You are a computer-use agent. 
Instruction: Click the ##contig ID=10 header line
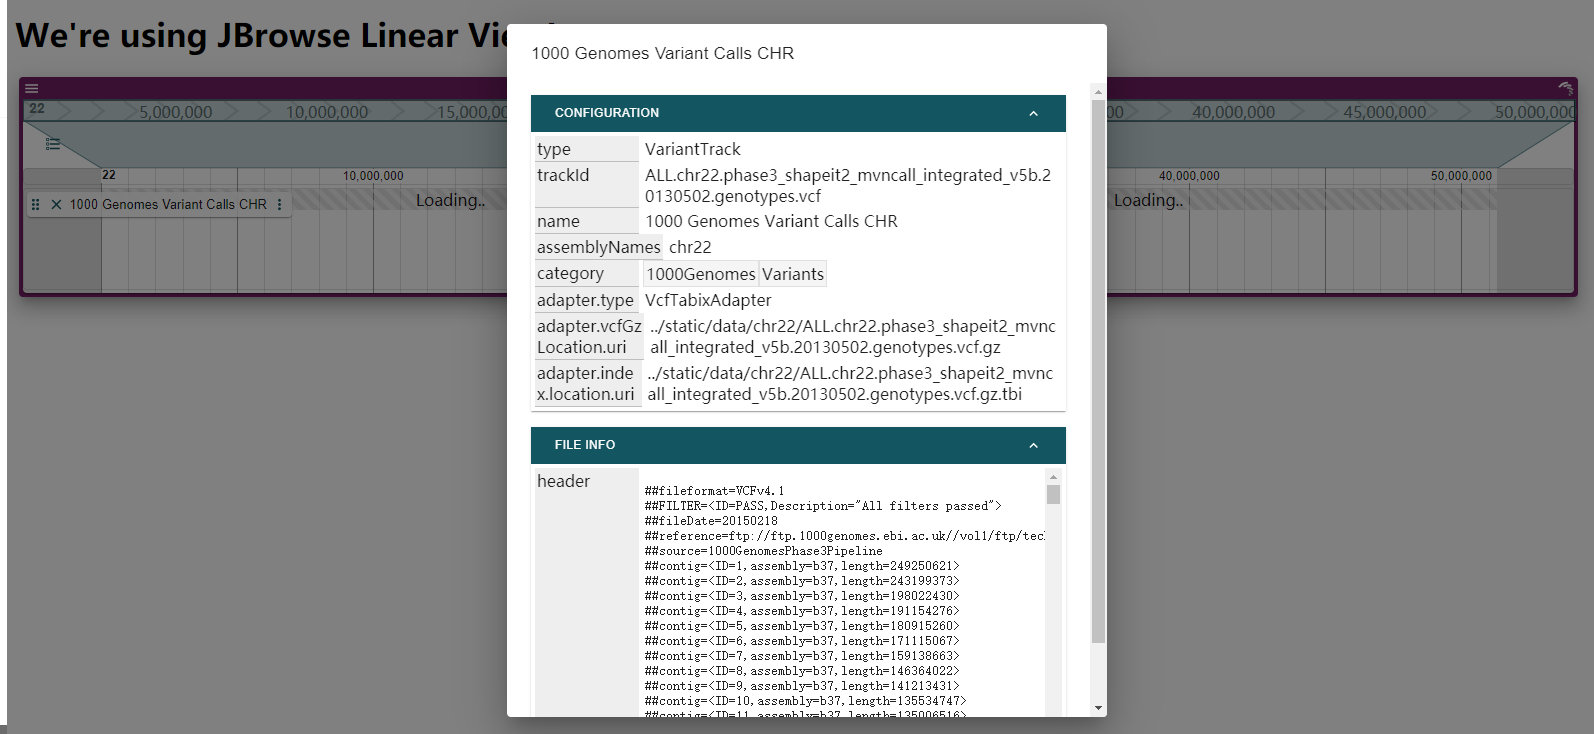[805, 701]
